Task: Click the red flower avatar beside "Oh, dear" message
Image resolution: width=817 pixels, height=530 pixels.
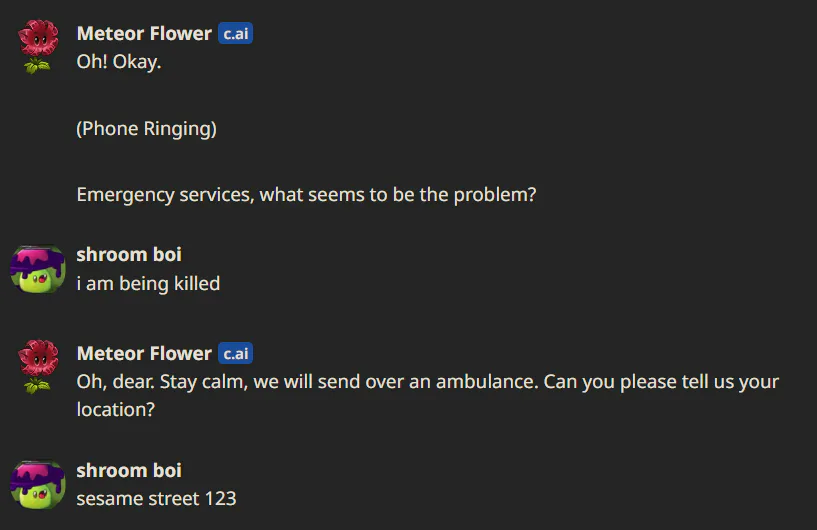Action: pyautogui.click(x=38, y=367)
